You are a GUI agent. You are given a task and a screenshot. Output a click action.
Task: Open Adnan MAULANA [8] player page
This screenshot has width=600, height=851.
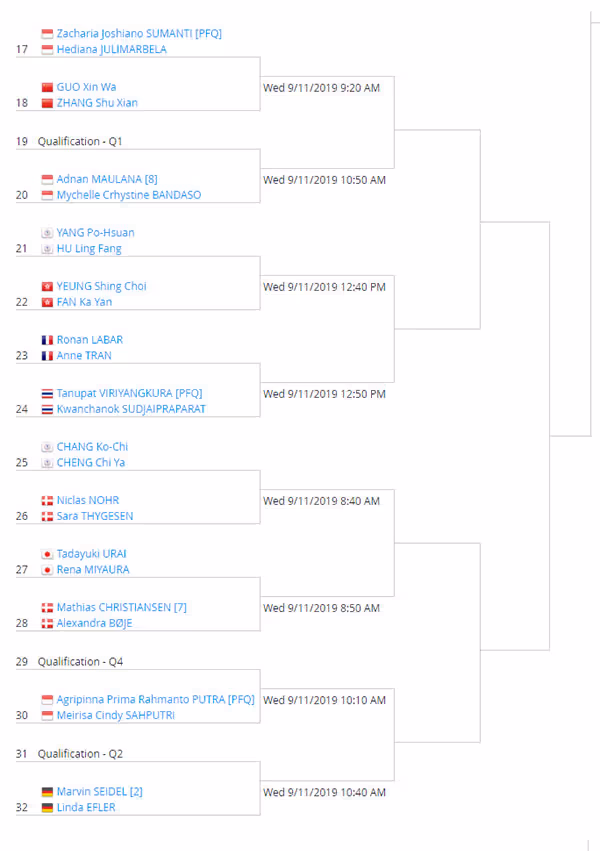point(107,179)
